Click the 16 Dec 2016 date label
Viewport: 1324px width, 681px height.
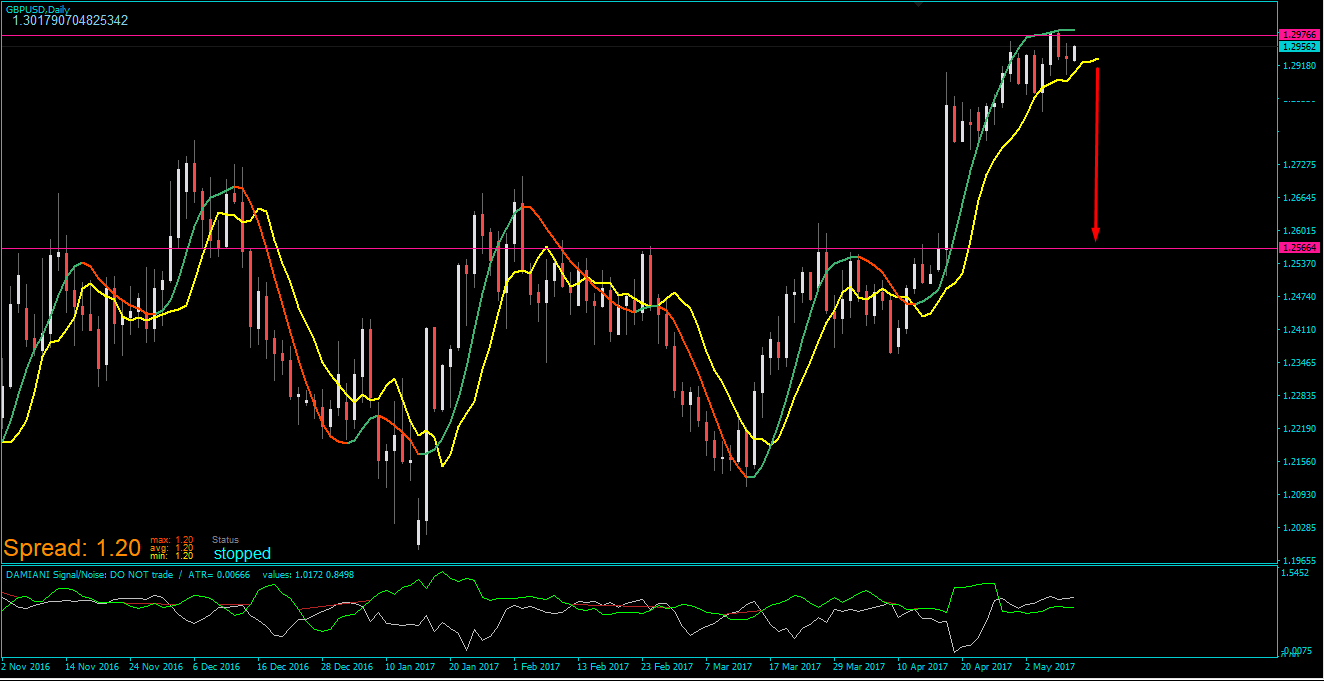(x=284, y=666)
